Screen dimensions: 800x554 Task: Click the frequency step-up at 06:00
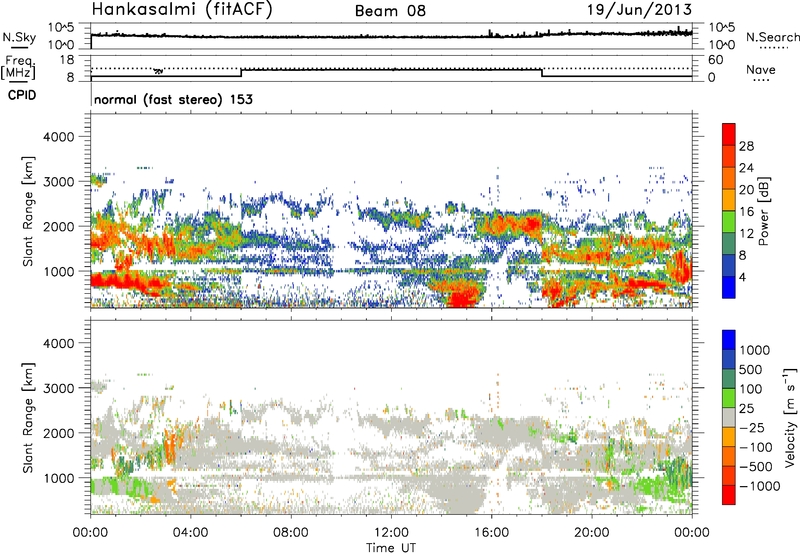point(241,73)
